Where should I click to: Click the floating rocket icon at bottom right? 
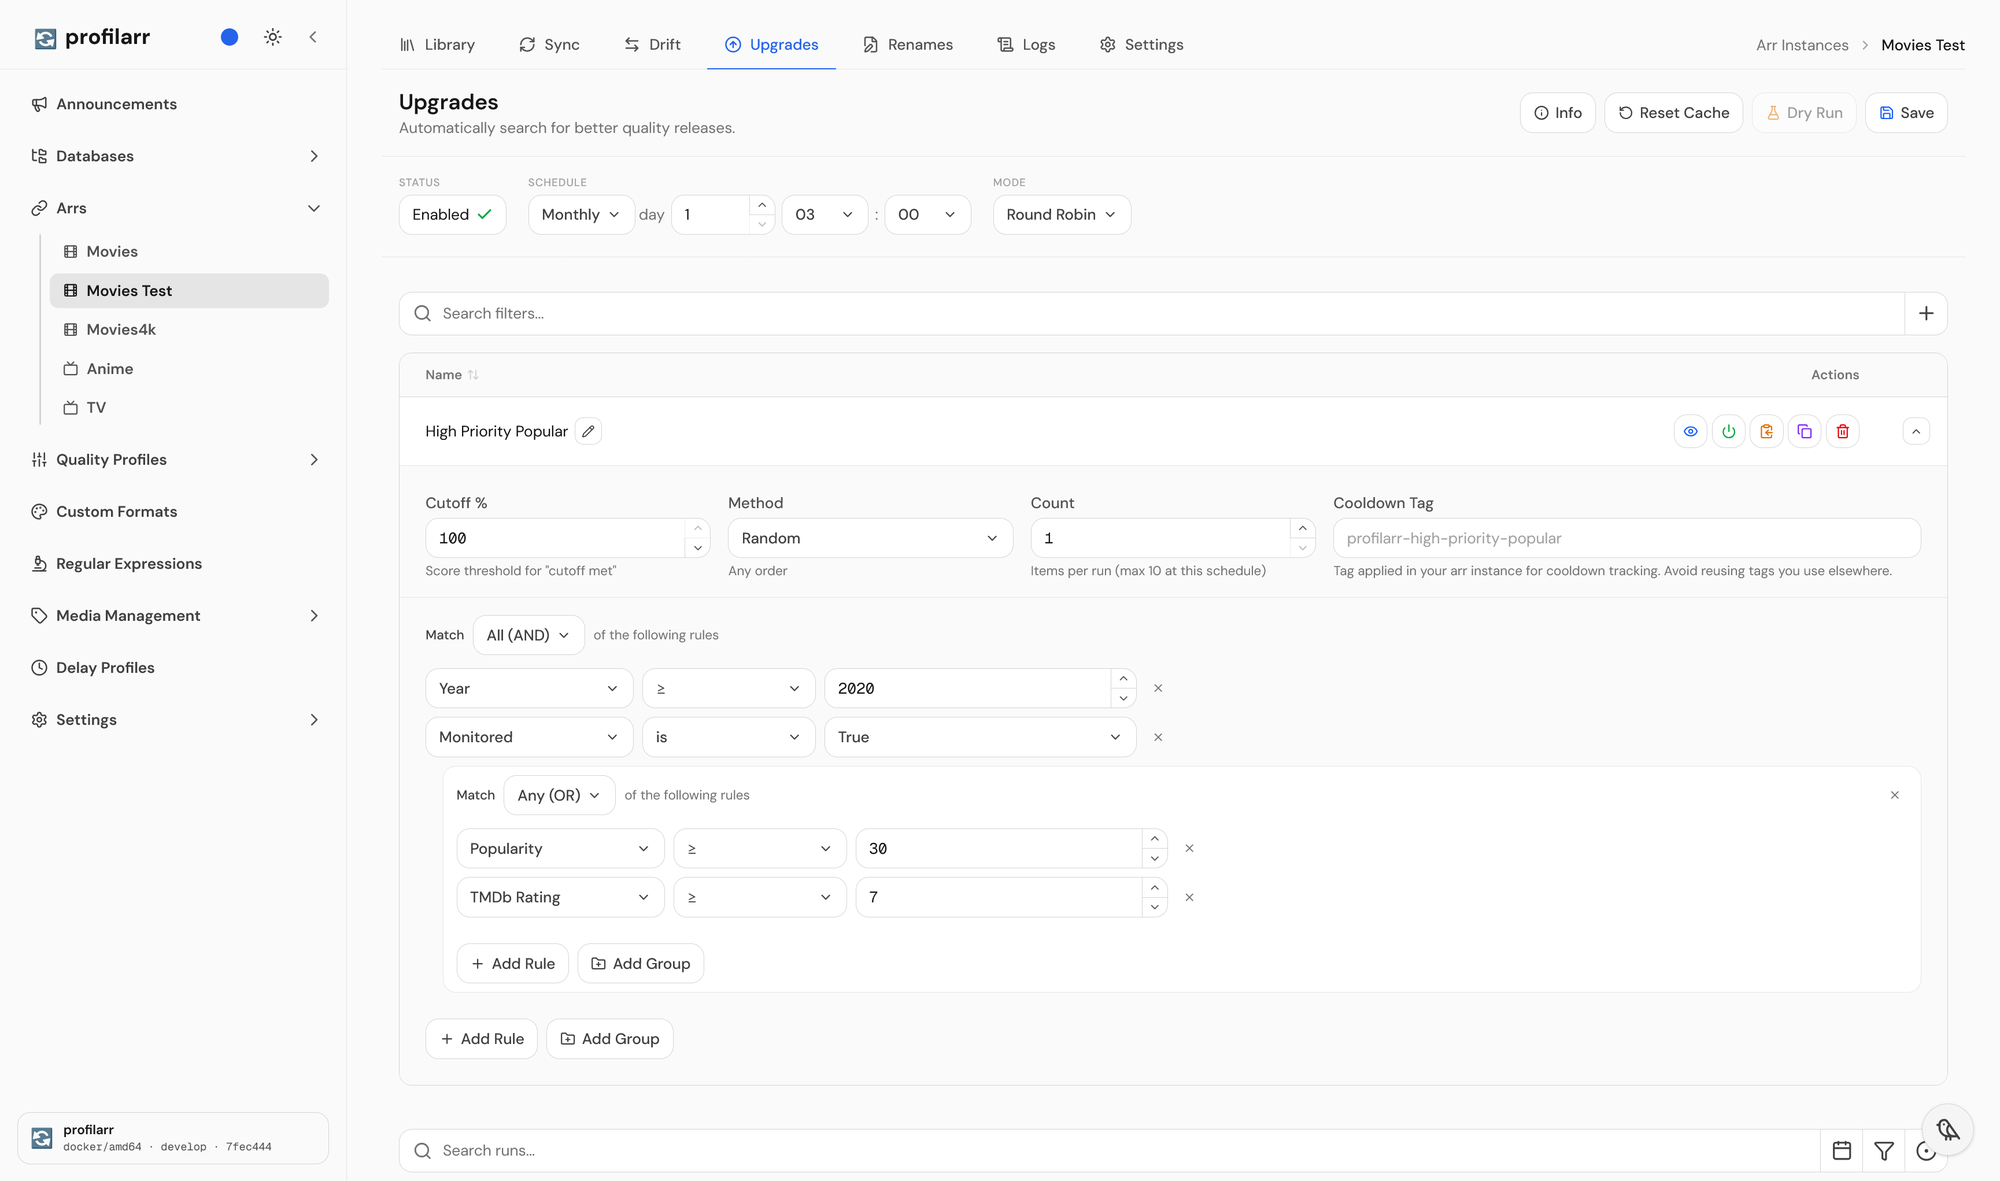coord(1947,1130)
